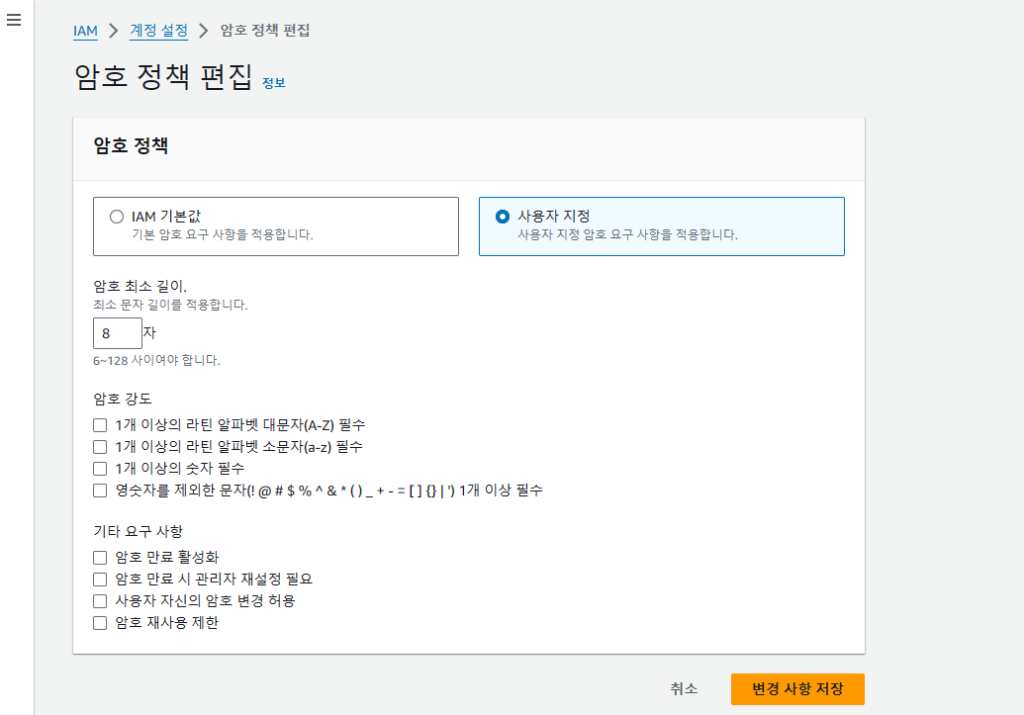This screenshot has width=1024, height=715.
Task: Enable lowercase letter (a-z) requirement checkbox
Action: tap(100, 447)
